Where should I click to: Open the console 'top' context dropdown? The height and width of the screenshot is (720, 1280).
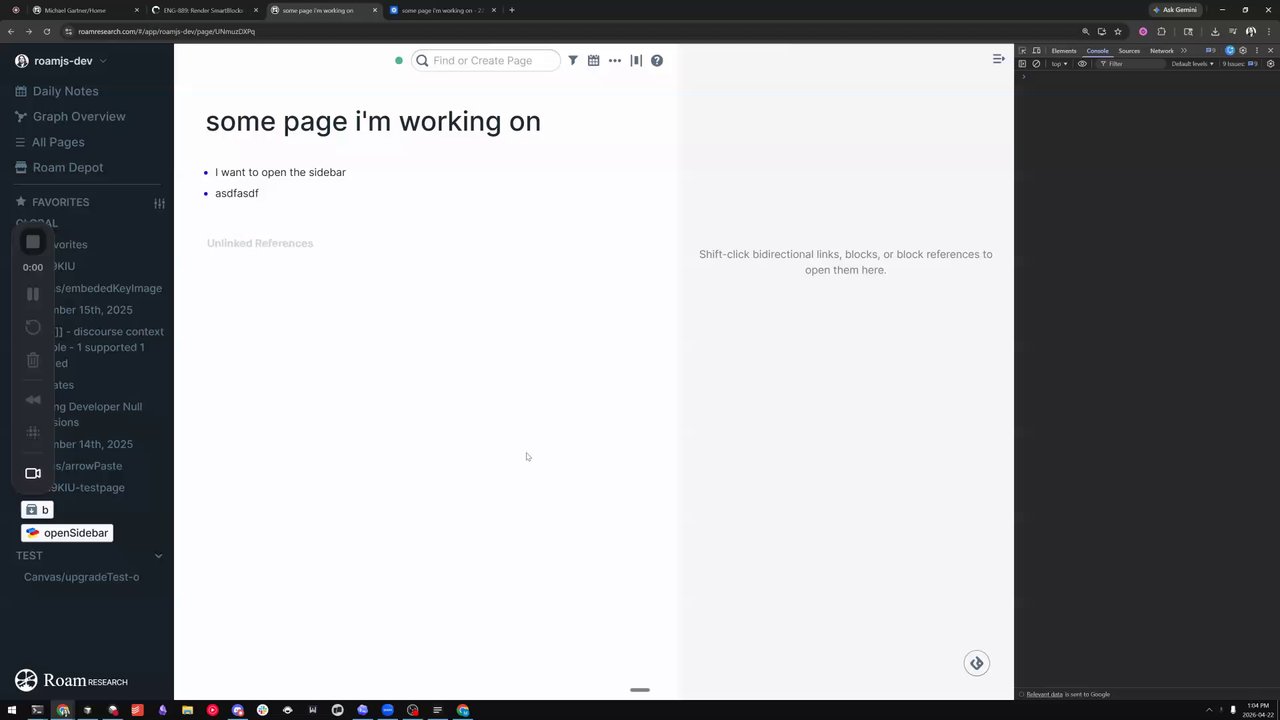pyautogui.click(x=1059, y=64)
